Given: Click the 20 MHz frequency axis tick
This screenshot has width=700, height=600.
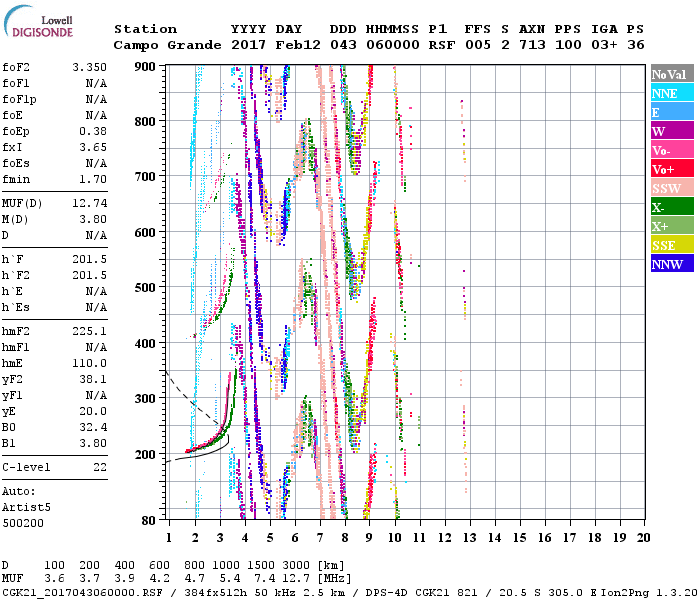Looking at the screenshot, I should pyautogui.click(x=641, y=537).
